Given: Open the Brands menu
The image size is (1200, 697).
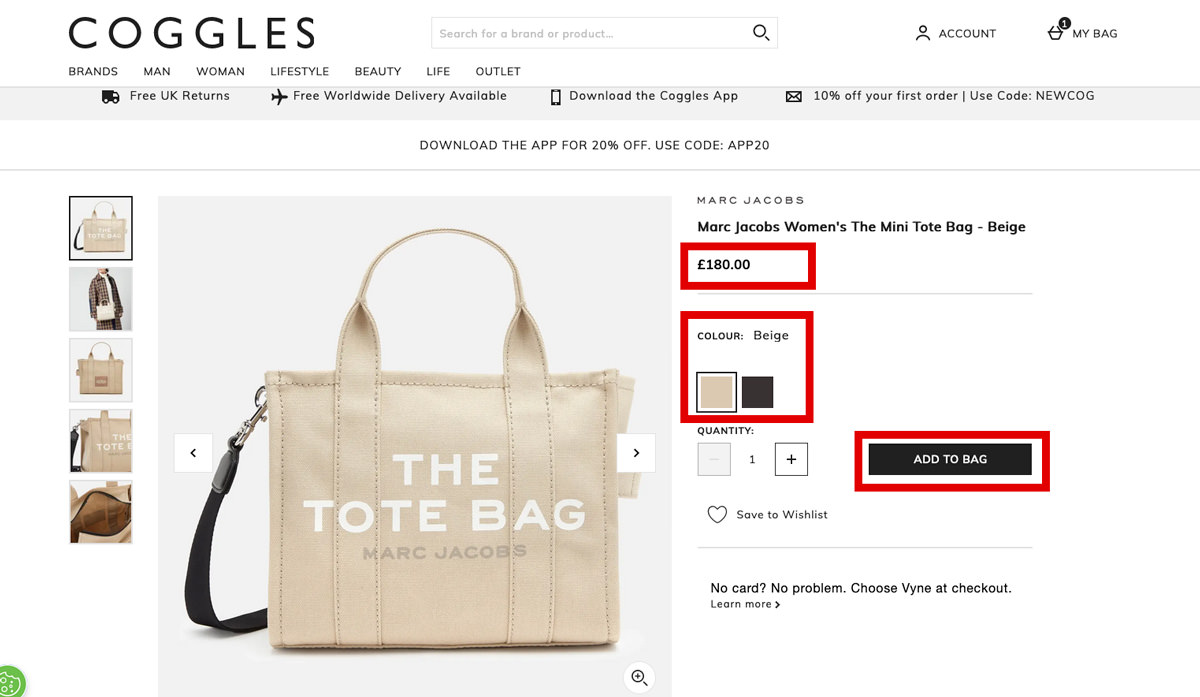Looking at the screenshot, I should 93,71.
